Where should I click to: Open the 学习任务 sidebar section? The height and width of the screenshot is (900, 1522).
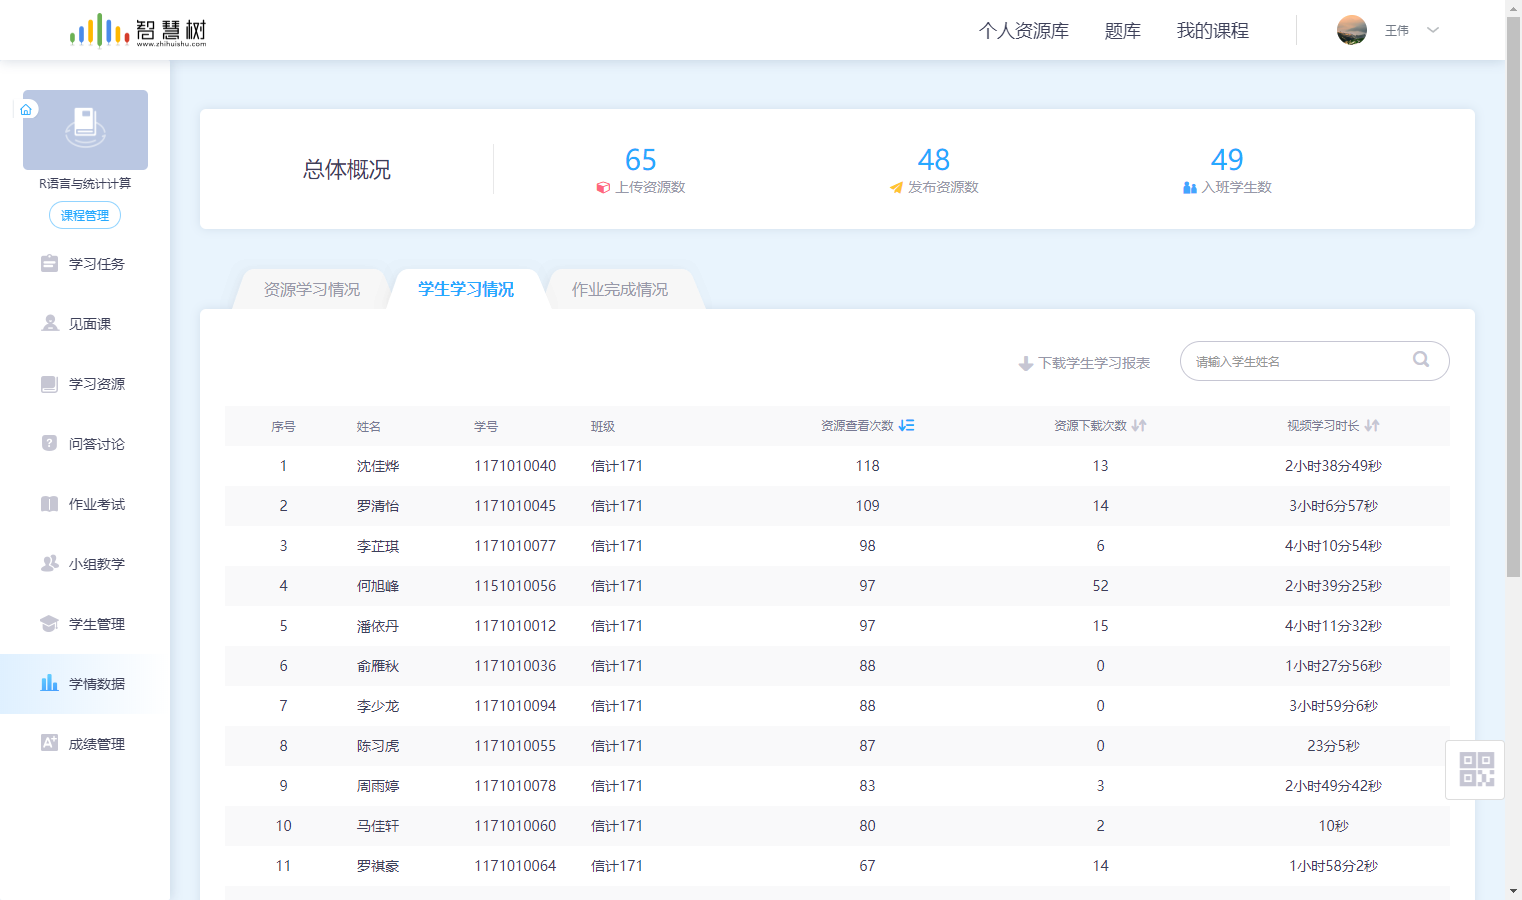(x=85, y=263)
